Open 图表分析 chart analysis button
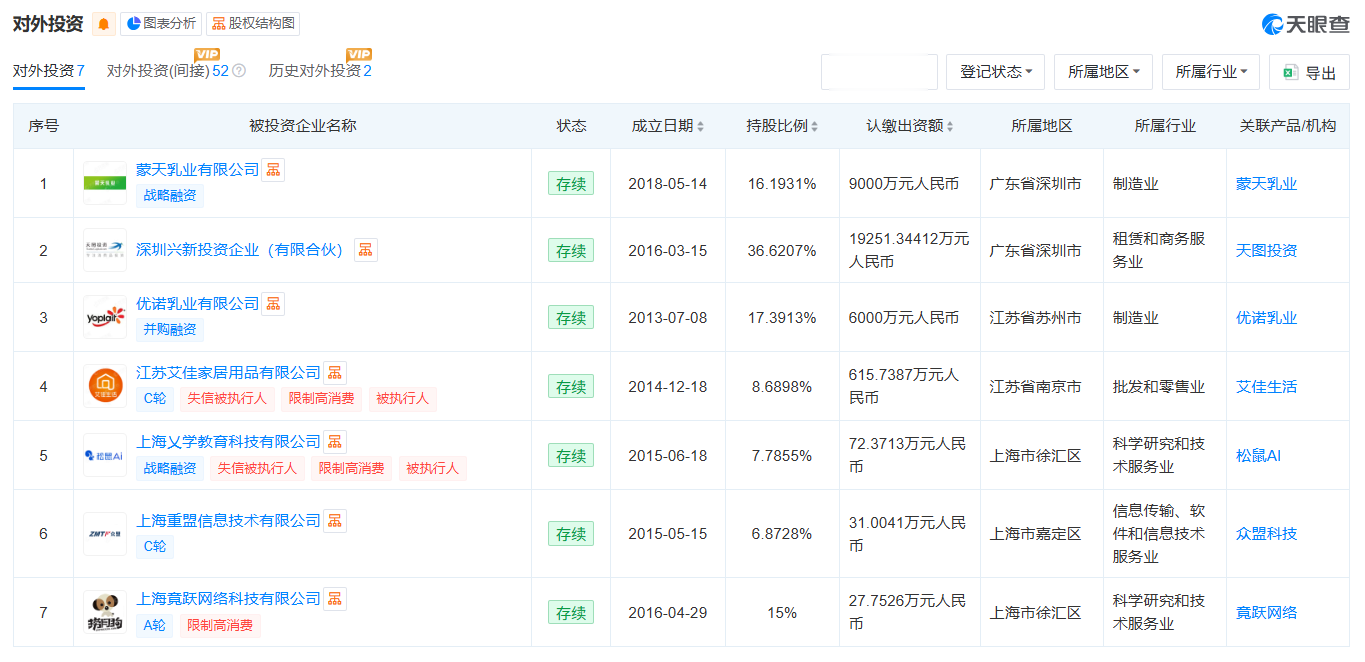The height and width of the screenshot is (662, 1365). tap(160, 24)
